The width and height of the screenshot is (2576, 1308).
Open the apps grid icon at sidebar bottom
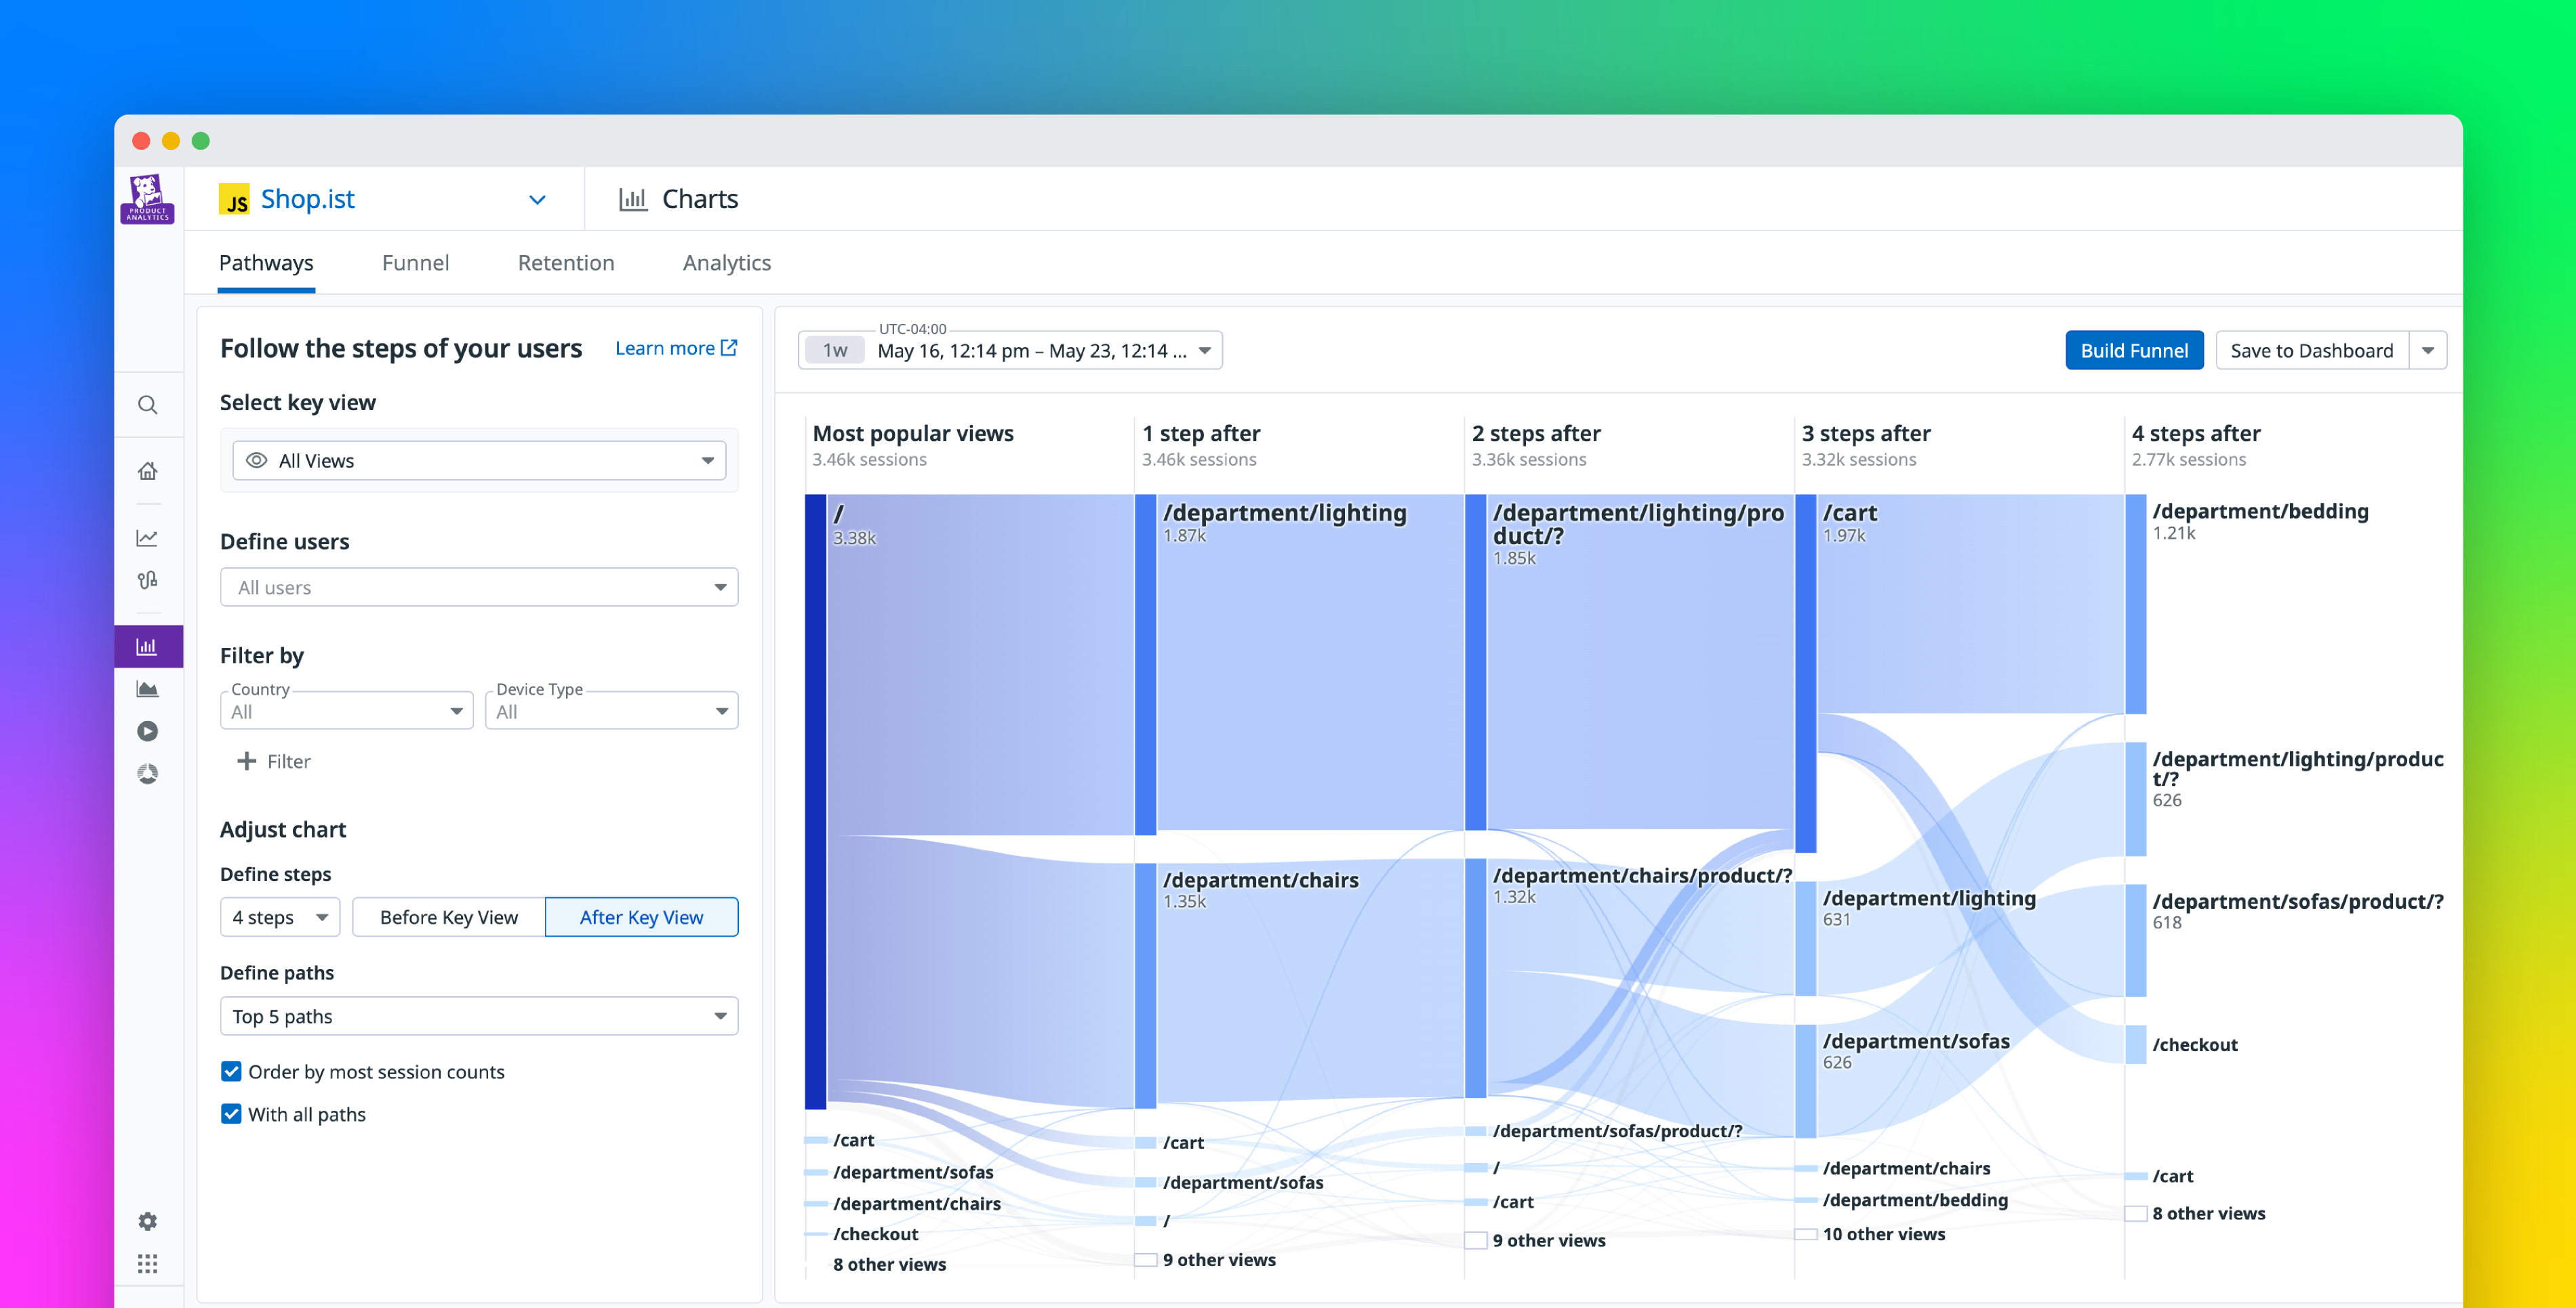[148, 1263]
